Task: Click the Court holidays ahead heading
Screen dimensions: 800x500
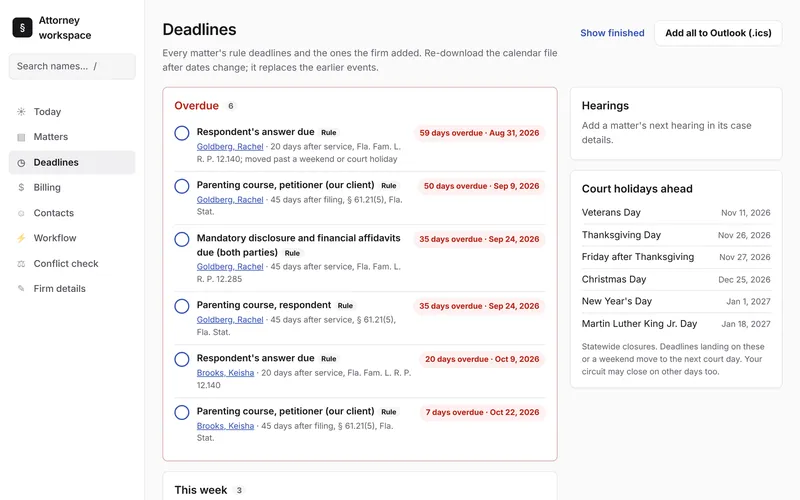Action: click(637, 189)
